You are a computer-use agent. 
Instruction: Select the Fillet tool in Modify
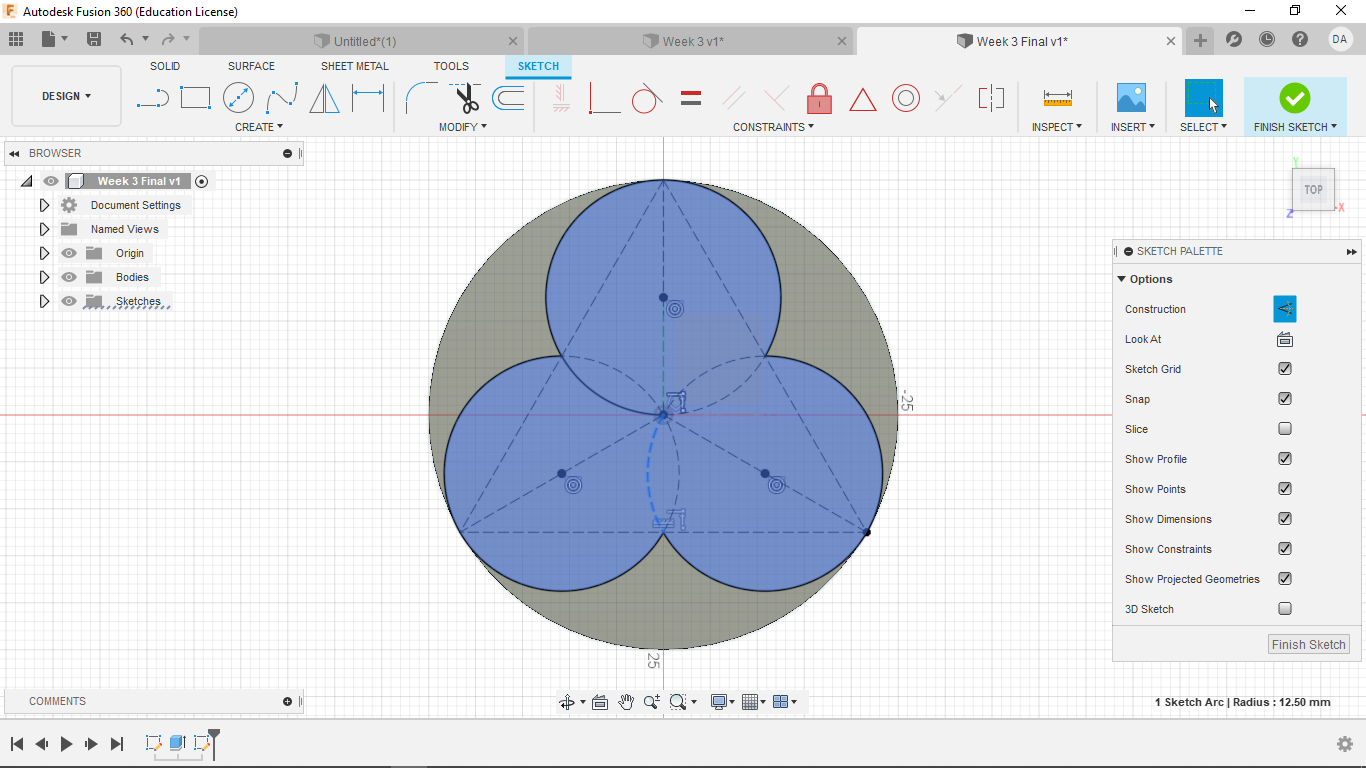click(421, 98)
